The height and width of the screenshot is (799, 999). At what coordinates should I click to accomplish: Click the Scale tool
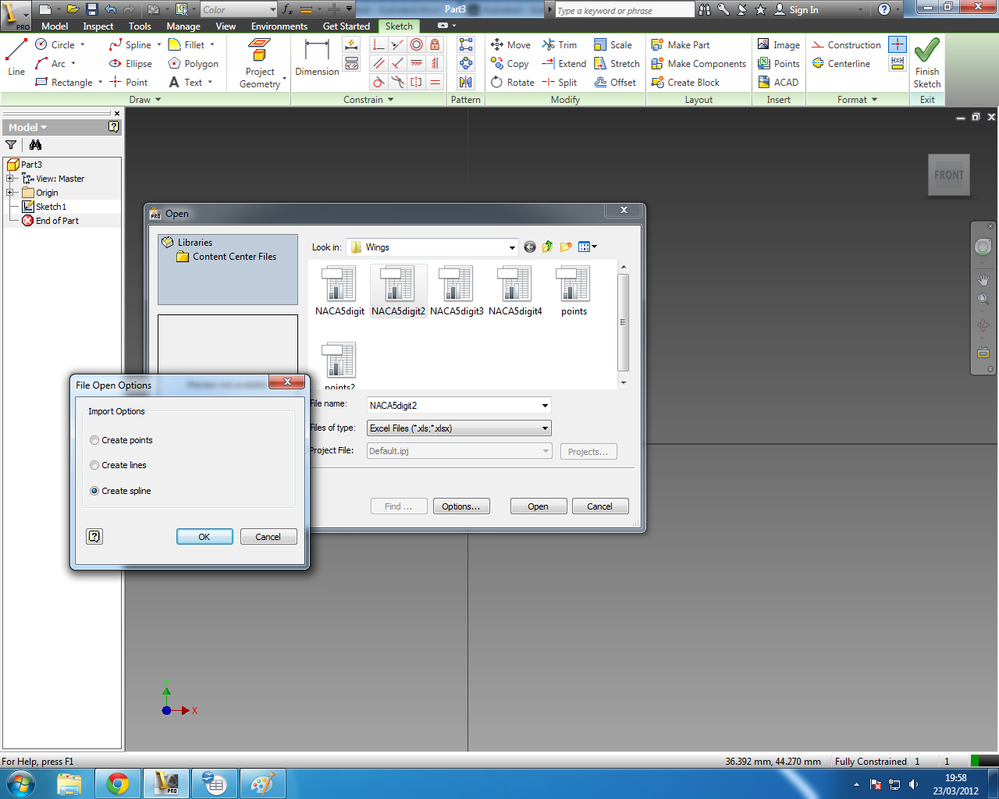pos(613,45)
